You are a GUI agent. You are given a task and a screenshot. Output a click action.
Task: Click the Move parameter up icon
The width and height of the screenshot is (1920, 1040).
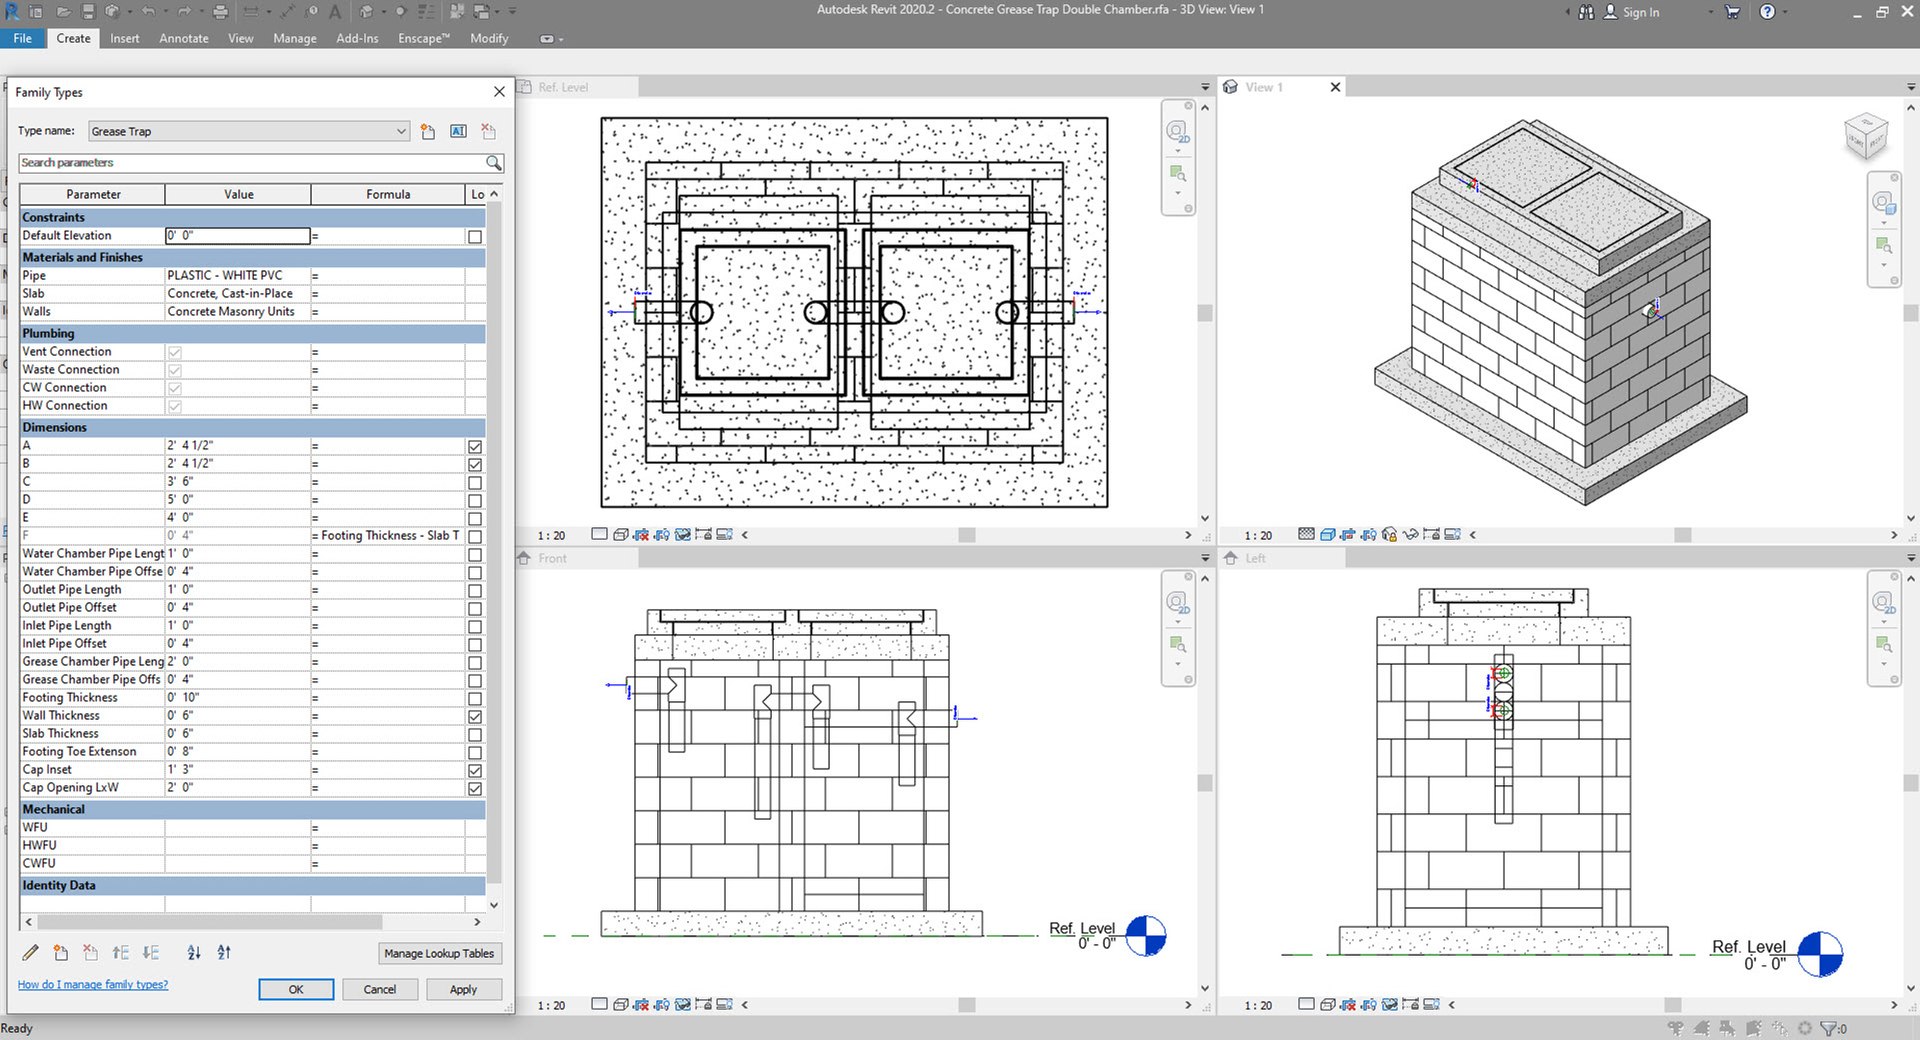point(121,953)
